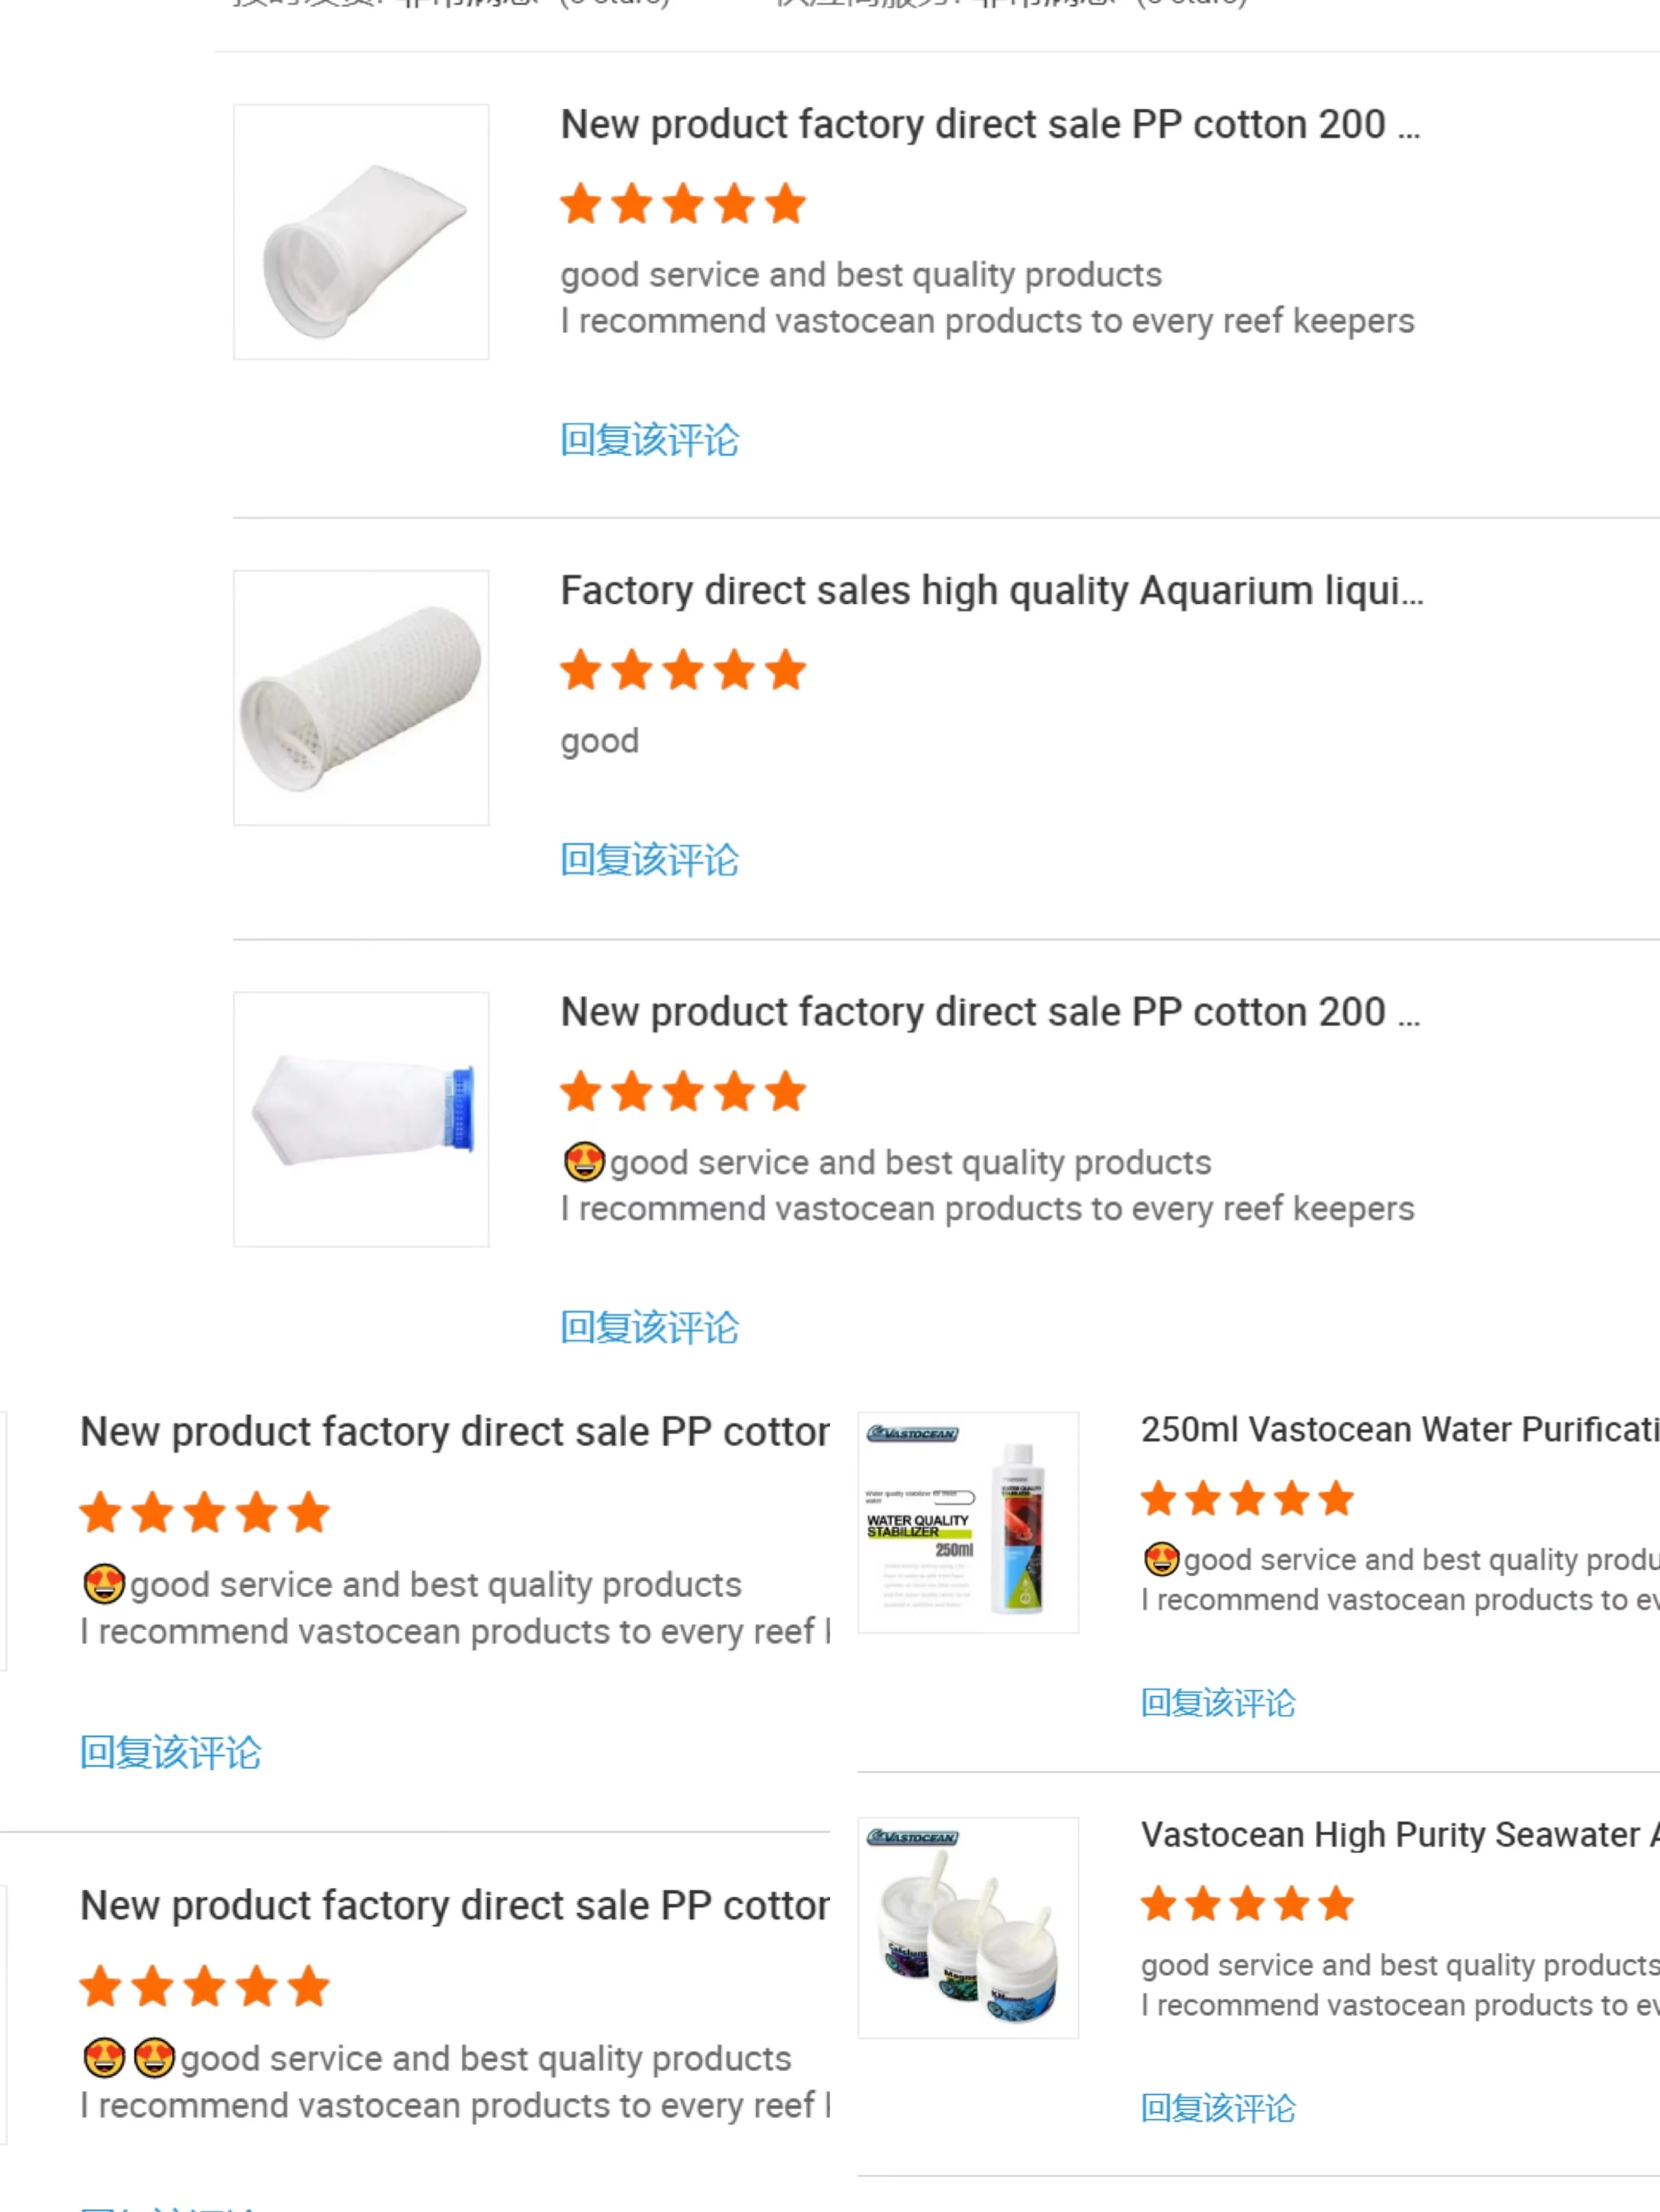Click the stars under the 250ml Vastocean title
The width and height of the screenshot is (1660, 2212).
click(x=1247, y=1499)
